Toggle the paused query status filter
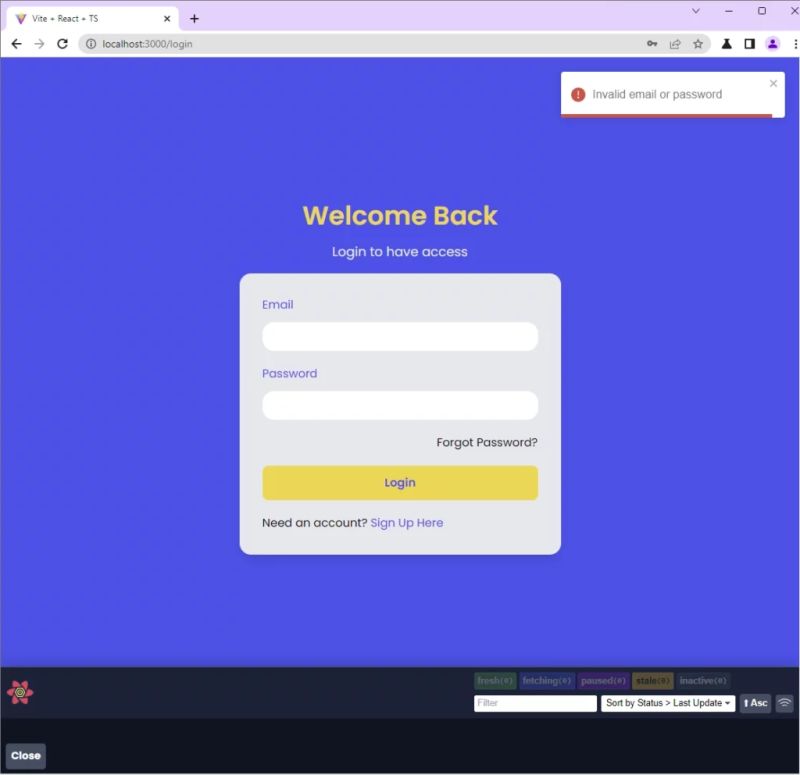Image resolution: width=800 pixels, height=775 pixels. tap(601, 680)
